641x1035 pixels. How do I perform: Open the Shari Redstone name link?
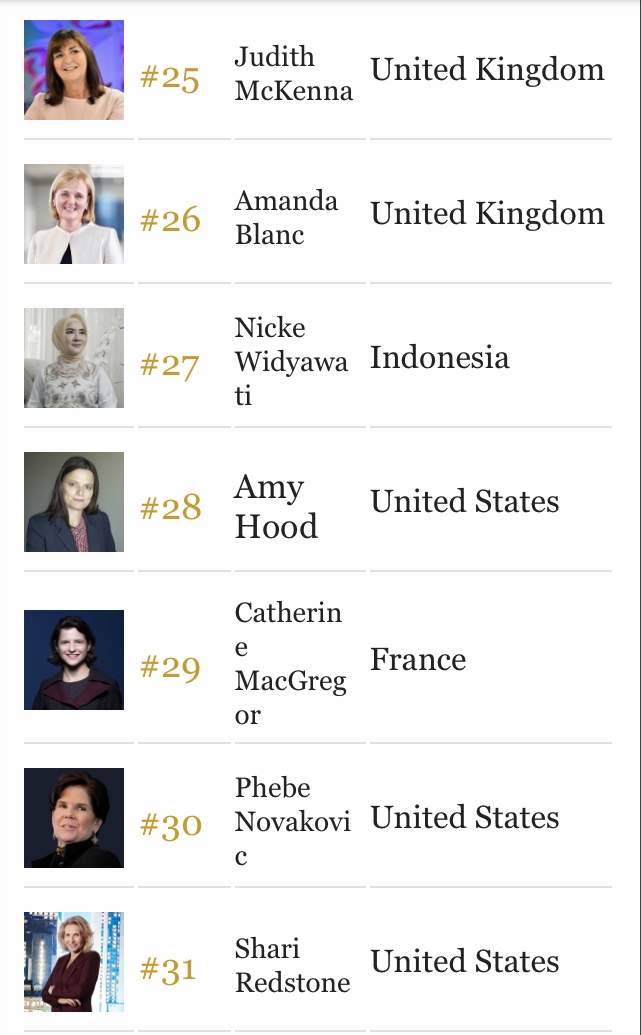[292, 965]
